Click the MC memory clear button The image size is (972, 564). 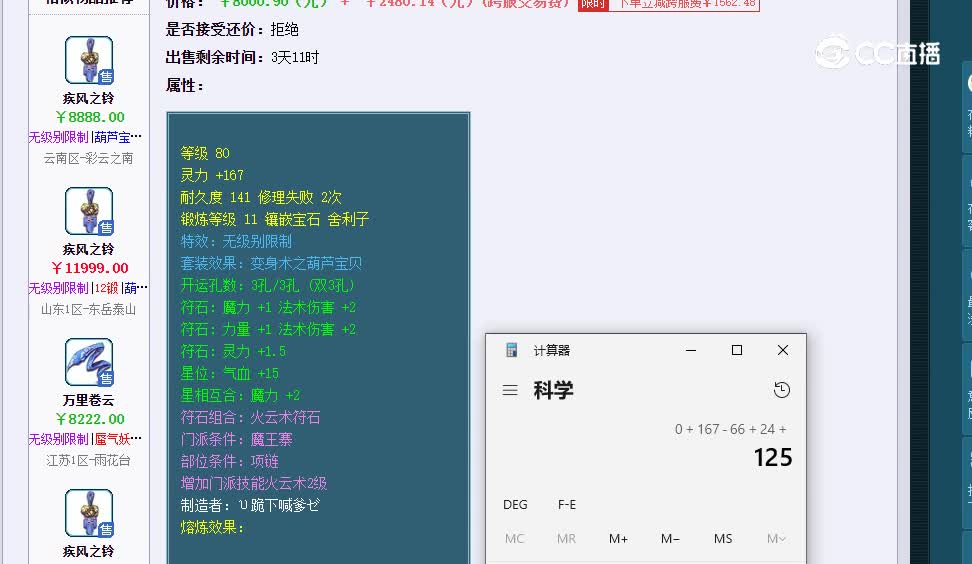point(515,539)
